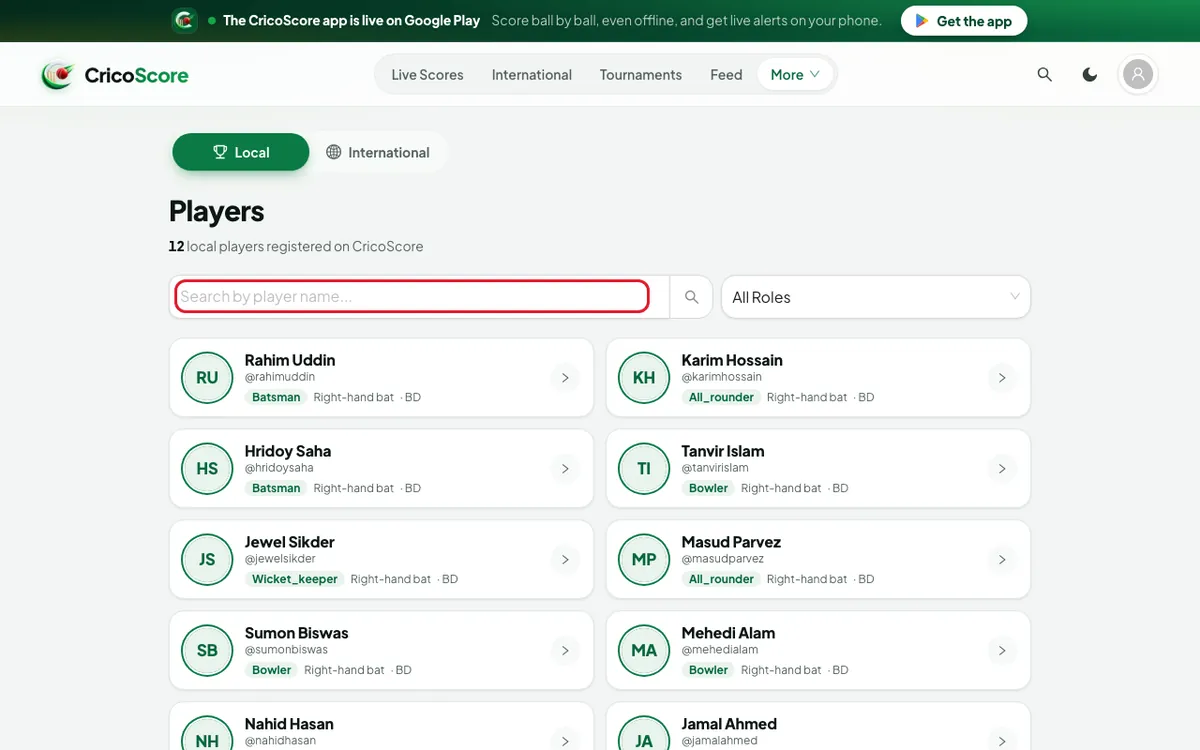Image resolution: width=1200 pixels, height=750 pixels.
Task: Open Mehedi Alam's chevron arrow
Action: pos(1002,651)
